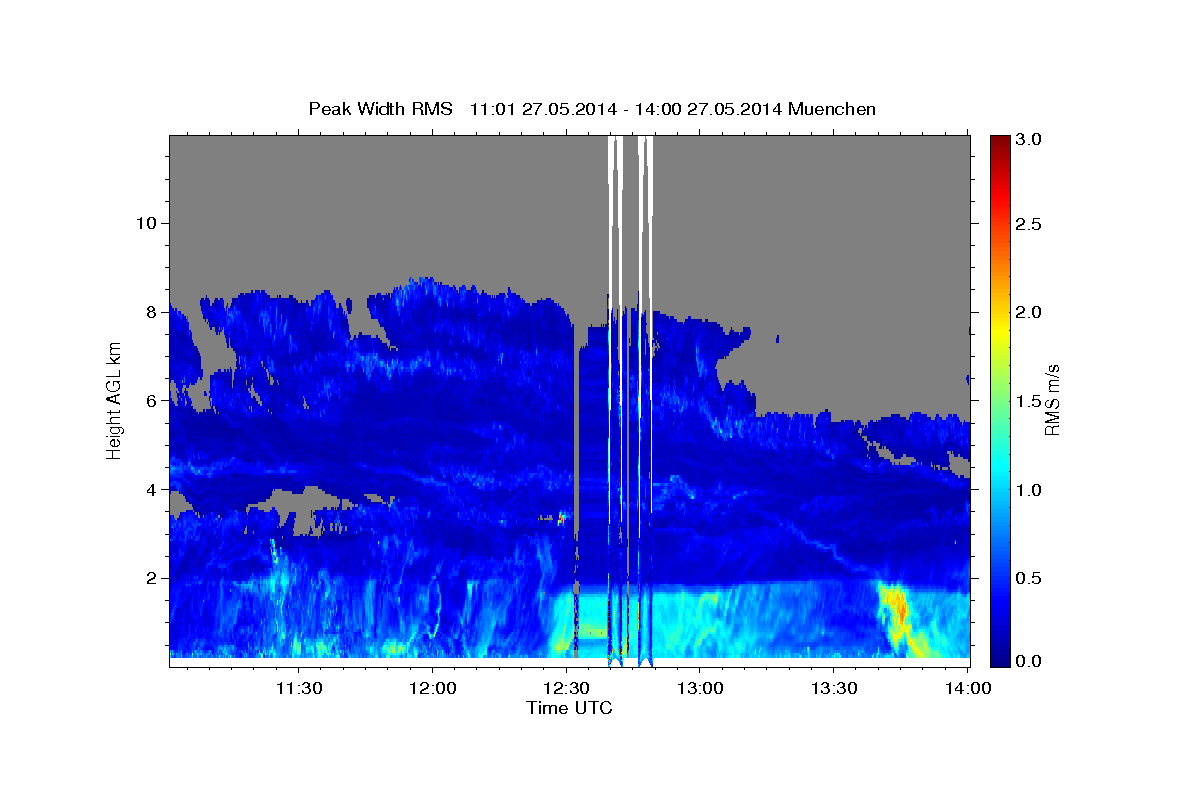Select the 'Height AGL km' axis title
Viewport: 1200px width, 800px height.
tap(114, 400)
